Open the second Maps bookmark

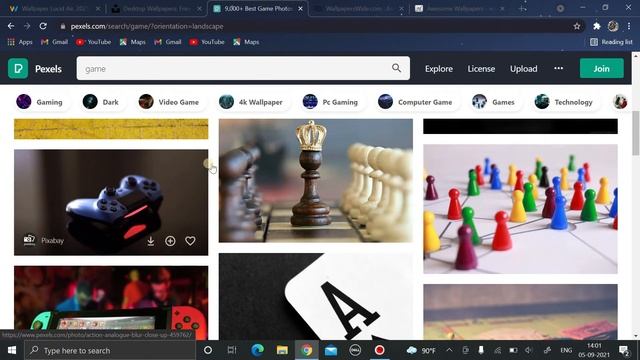[x=246, y=42]
